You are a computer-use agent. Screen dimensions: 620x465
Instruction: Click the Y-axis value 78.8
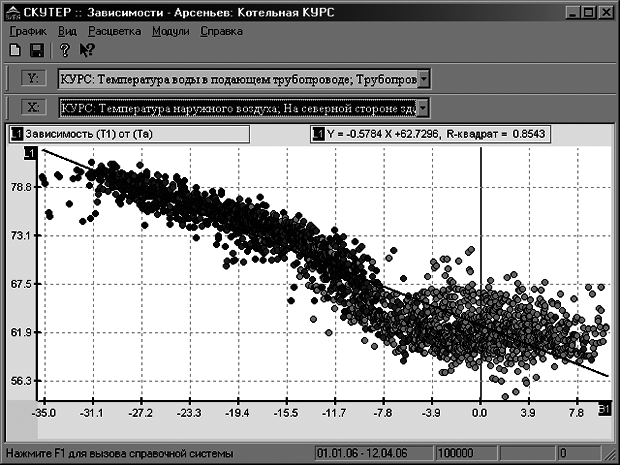tap(21, 187)
